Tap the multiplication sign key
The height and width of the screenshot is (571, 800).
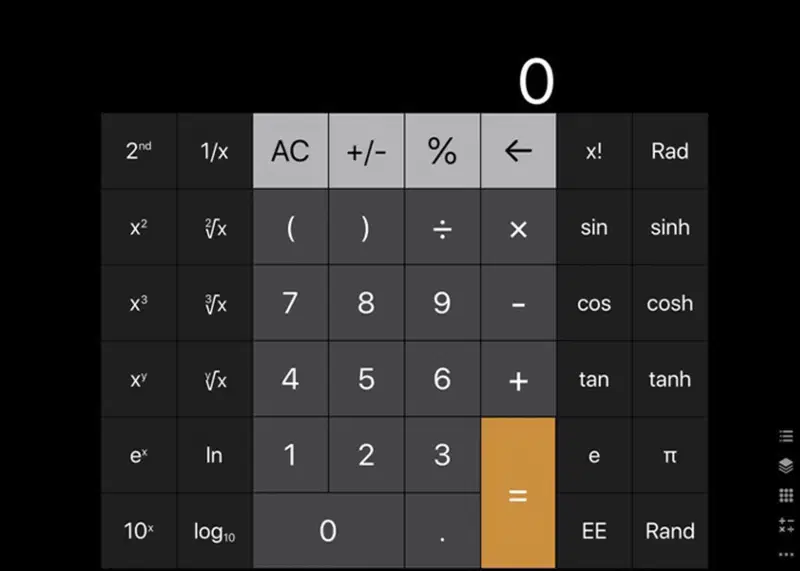518,227
